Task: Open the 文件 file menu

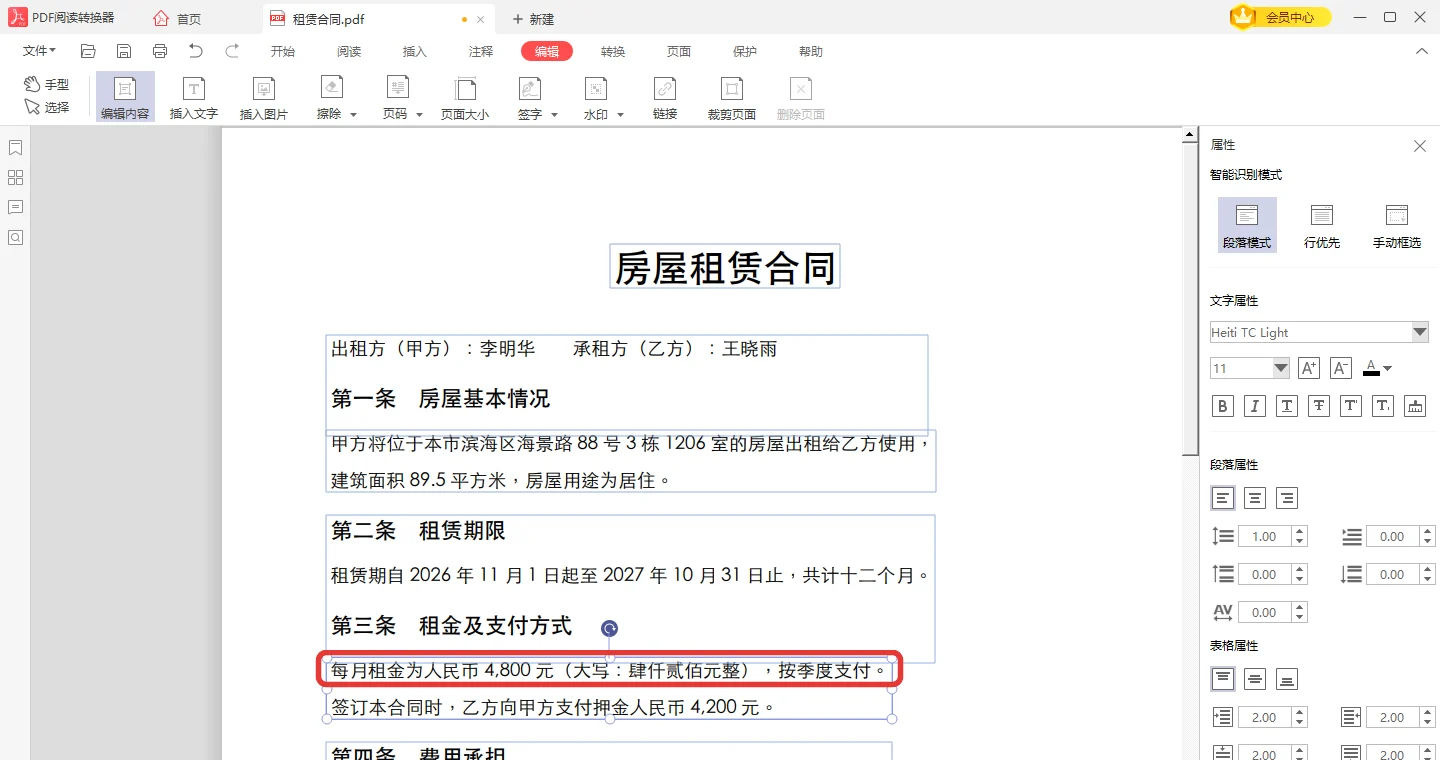Action: pos(39,51)
